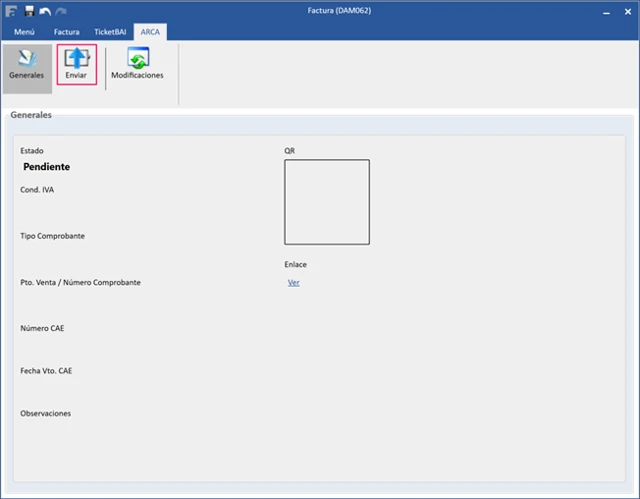Select the ARCA tab

[151, 32]
